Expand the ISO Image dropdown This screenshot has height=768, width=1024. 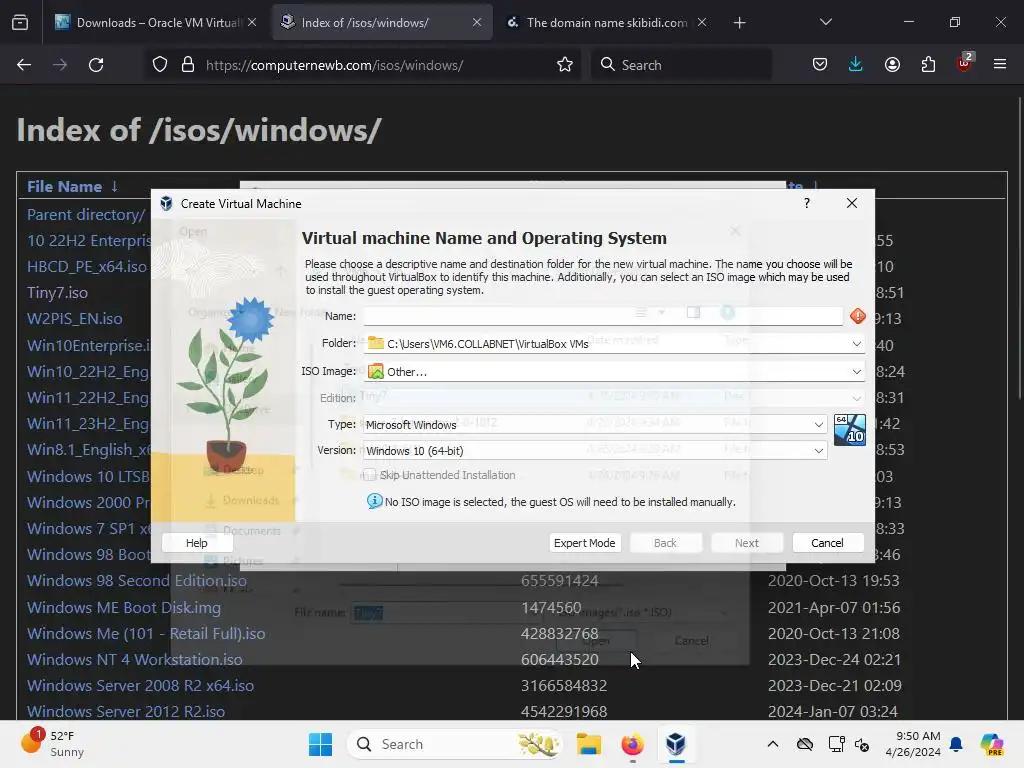pos(856,372)
